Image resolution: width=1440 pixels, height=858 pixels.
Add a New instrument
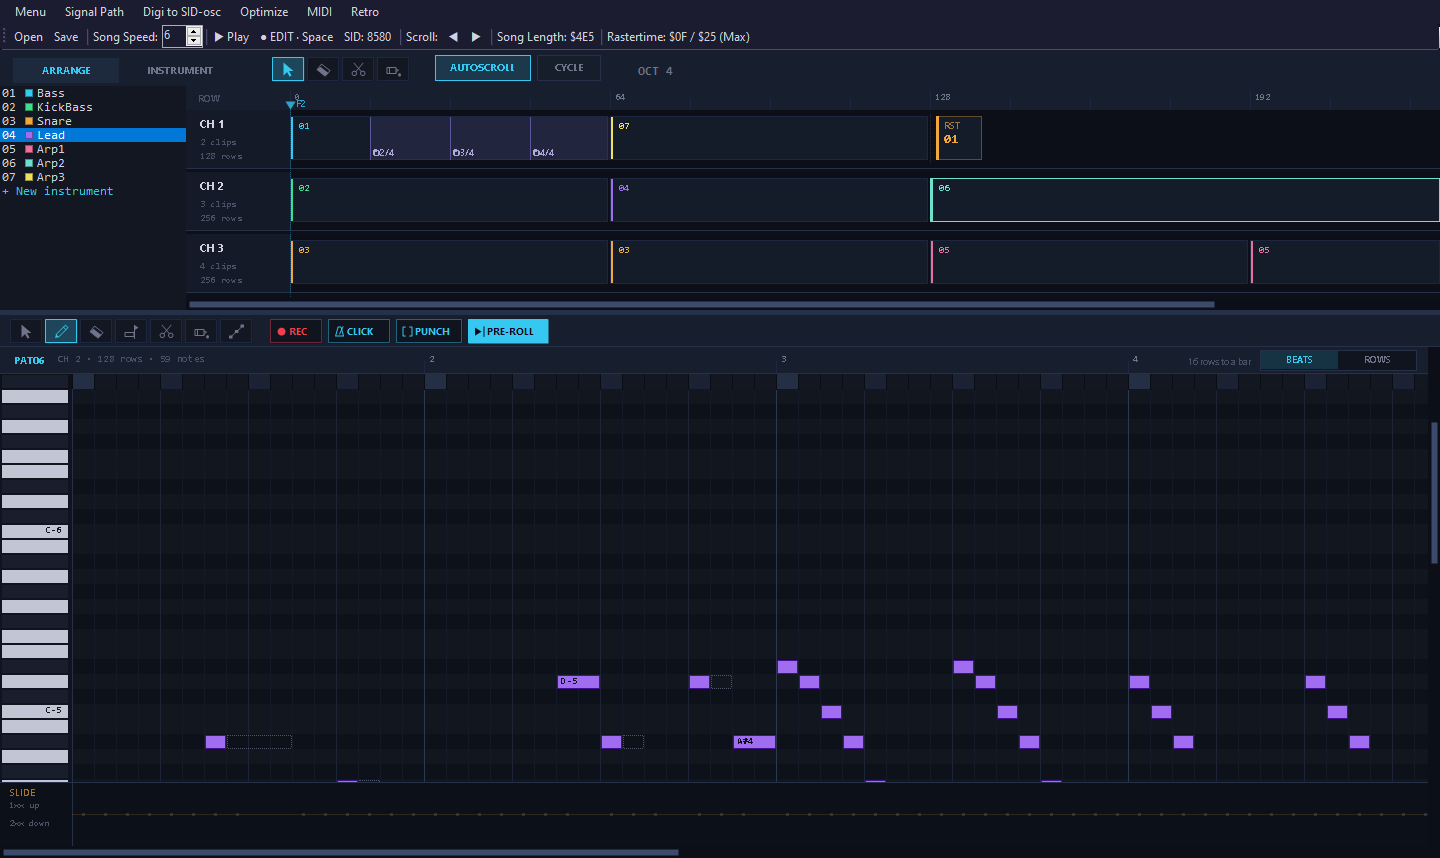(x=58, y=191)
